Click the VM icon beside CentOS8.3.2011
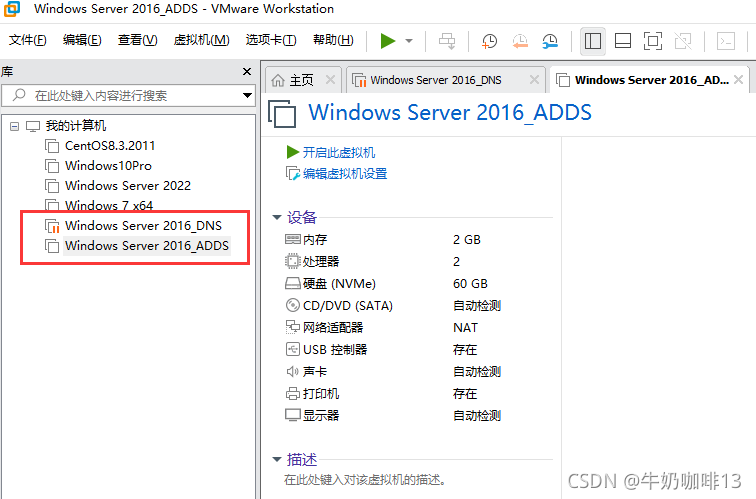The height and width of the screenshot is (499, 756). pyautogui.click(x=52, y=146)
